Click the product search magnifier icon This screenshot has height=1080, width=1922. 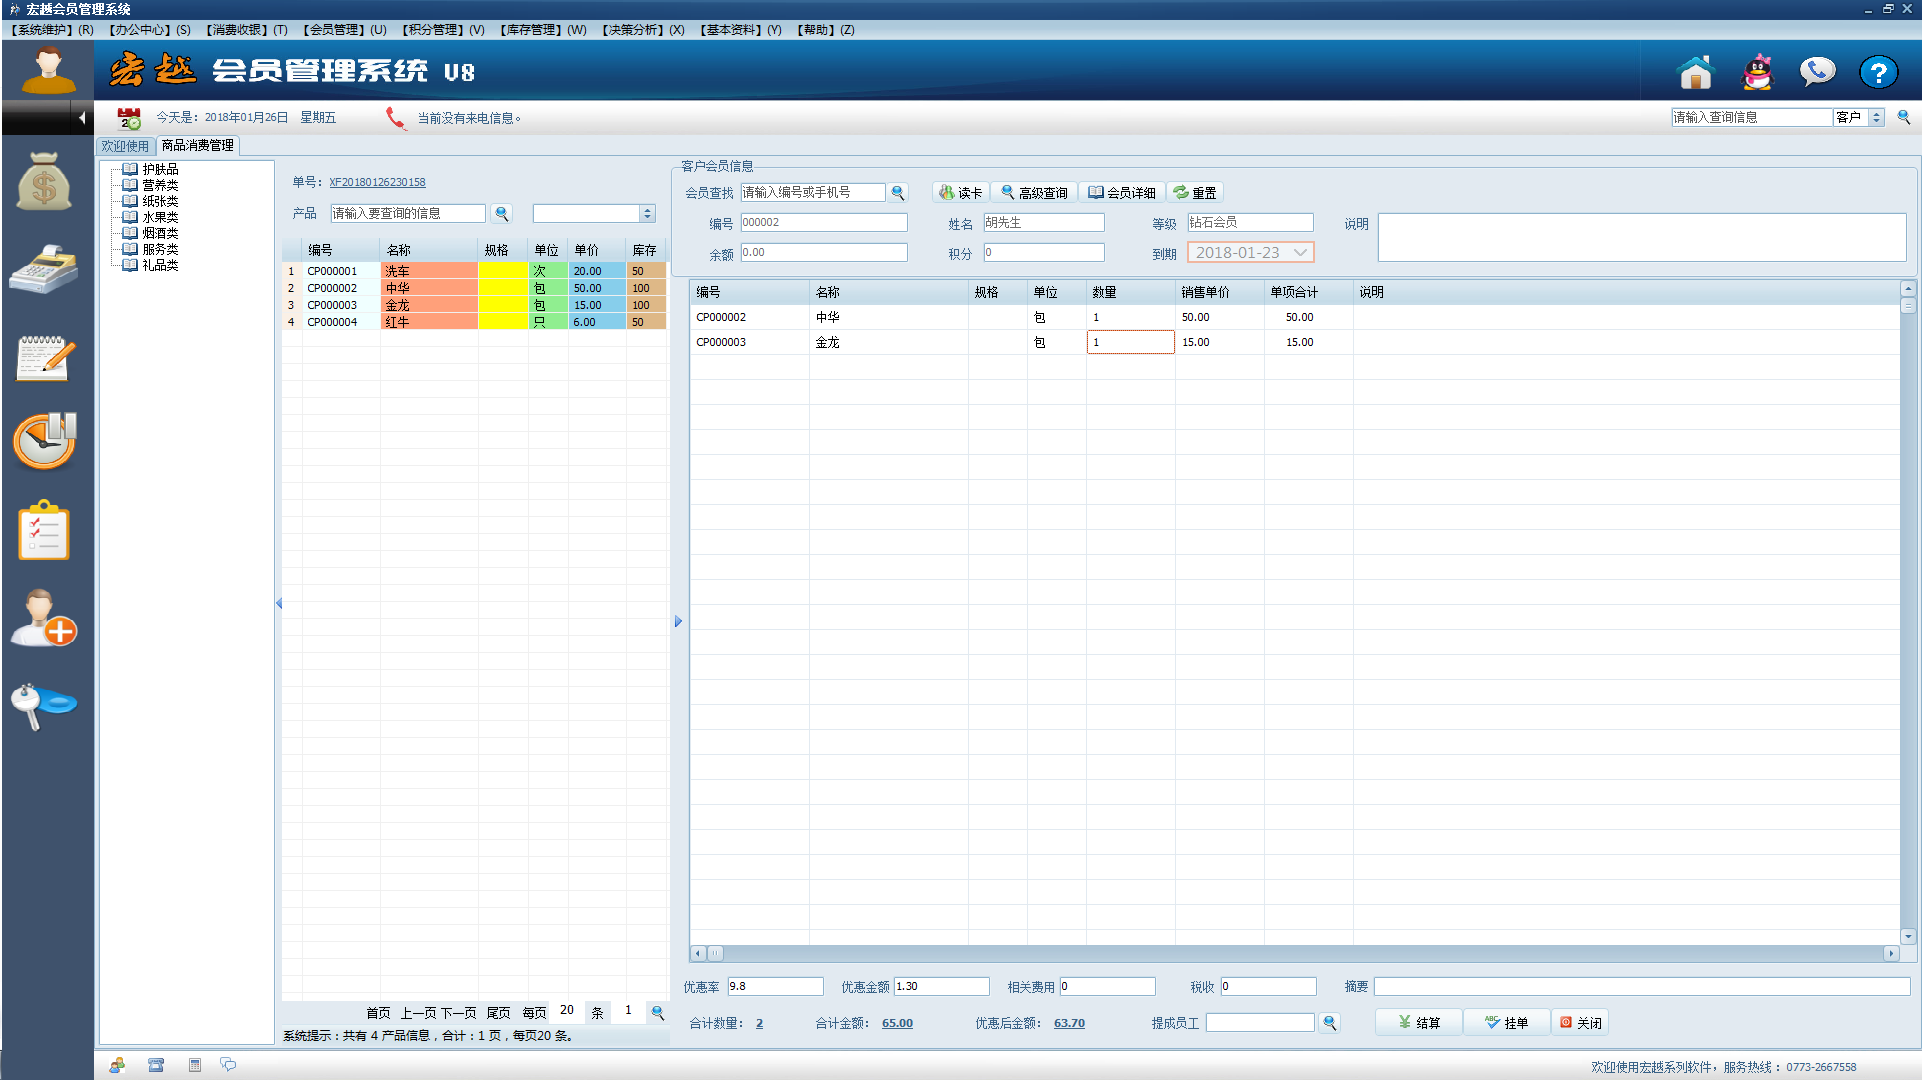502,213
